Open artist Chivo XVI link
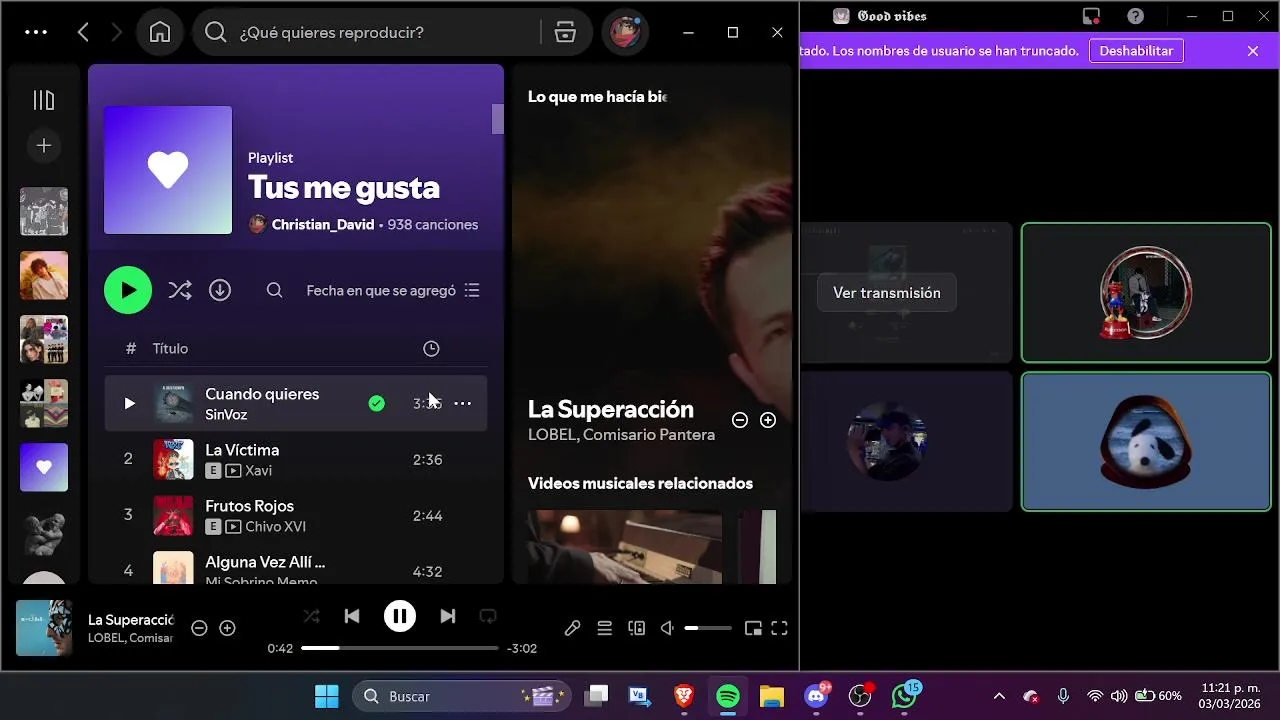 point(275,526)
